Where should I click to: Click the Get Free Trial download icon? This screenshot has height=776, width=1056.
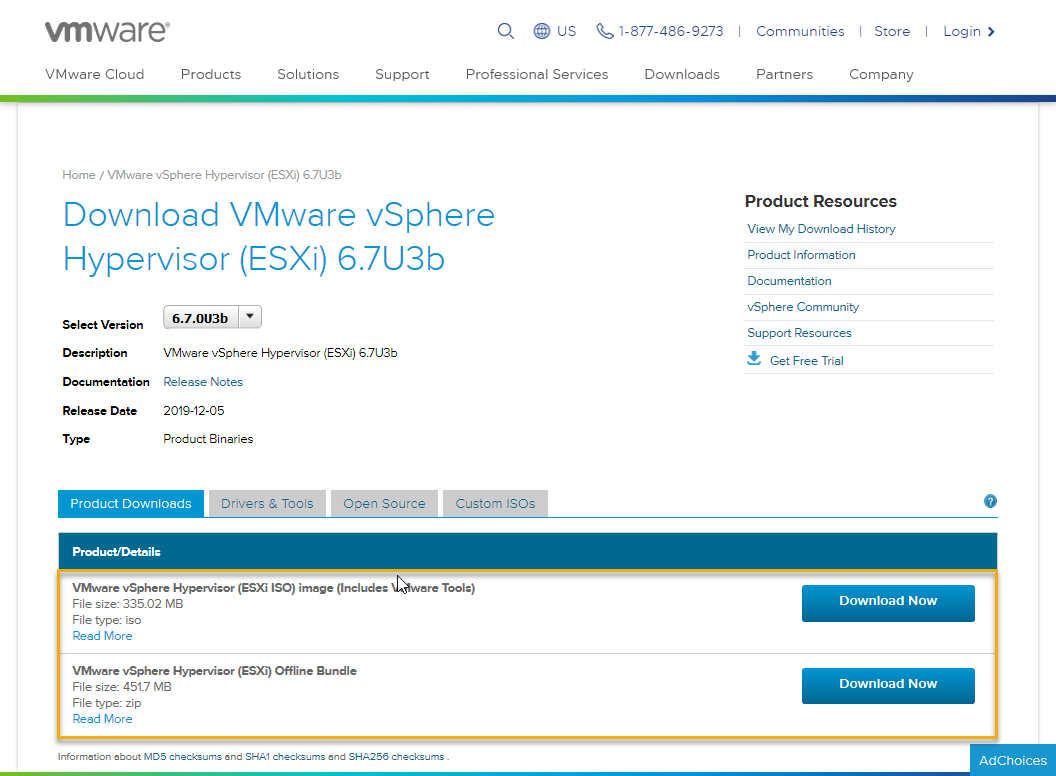(754, 358)
